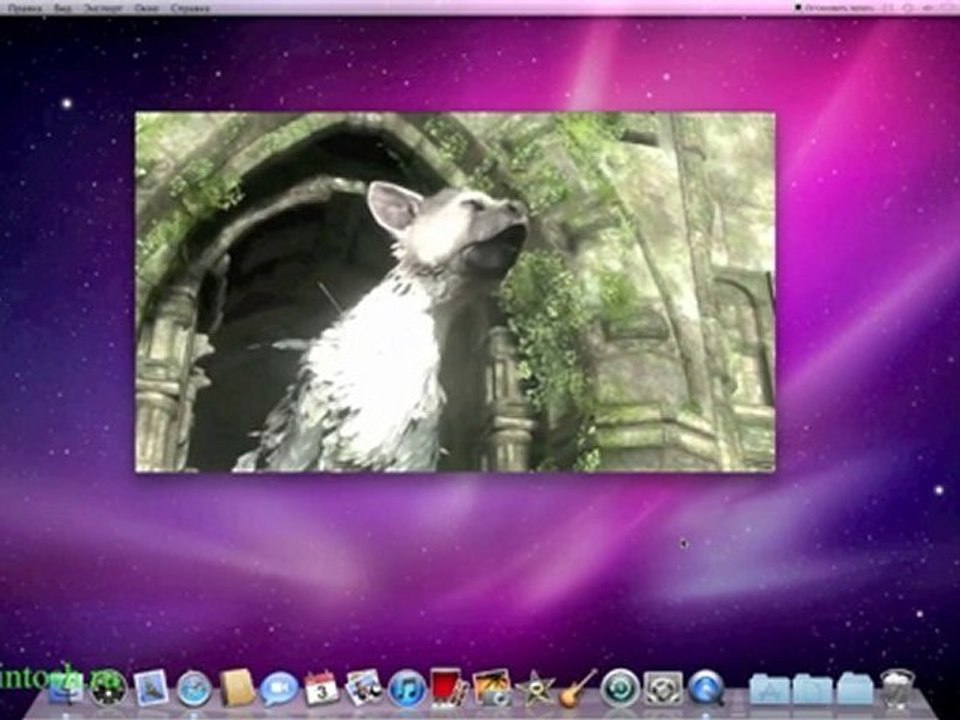Screen dimensions: 960x720
Task: Launch GarageBand guitar icon in Dock
Action: (577, 688)
